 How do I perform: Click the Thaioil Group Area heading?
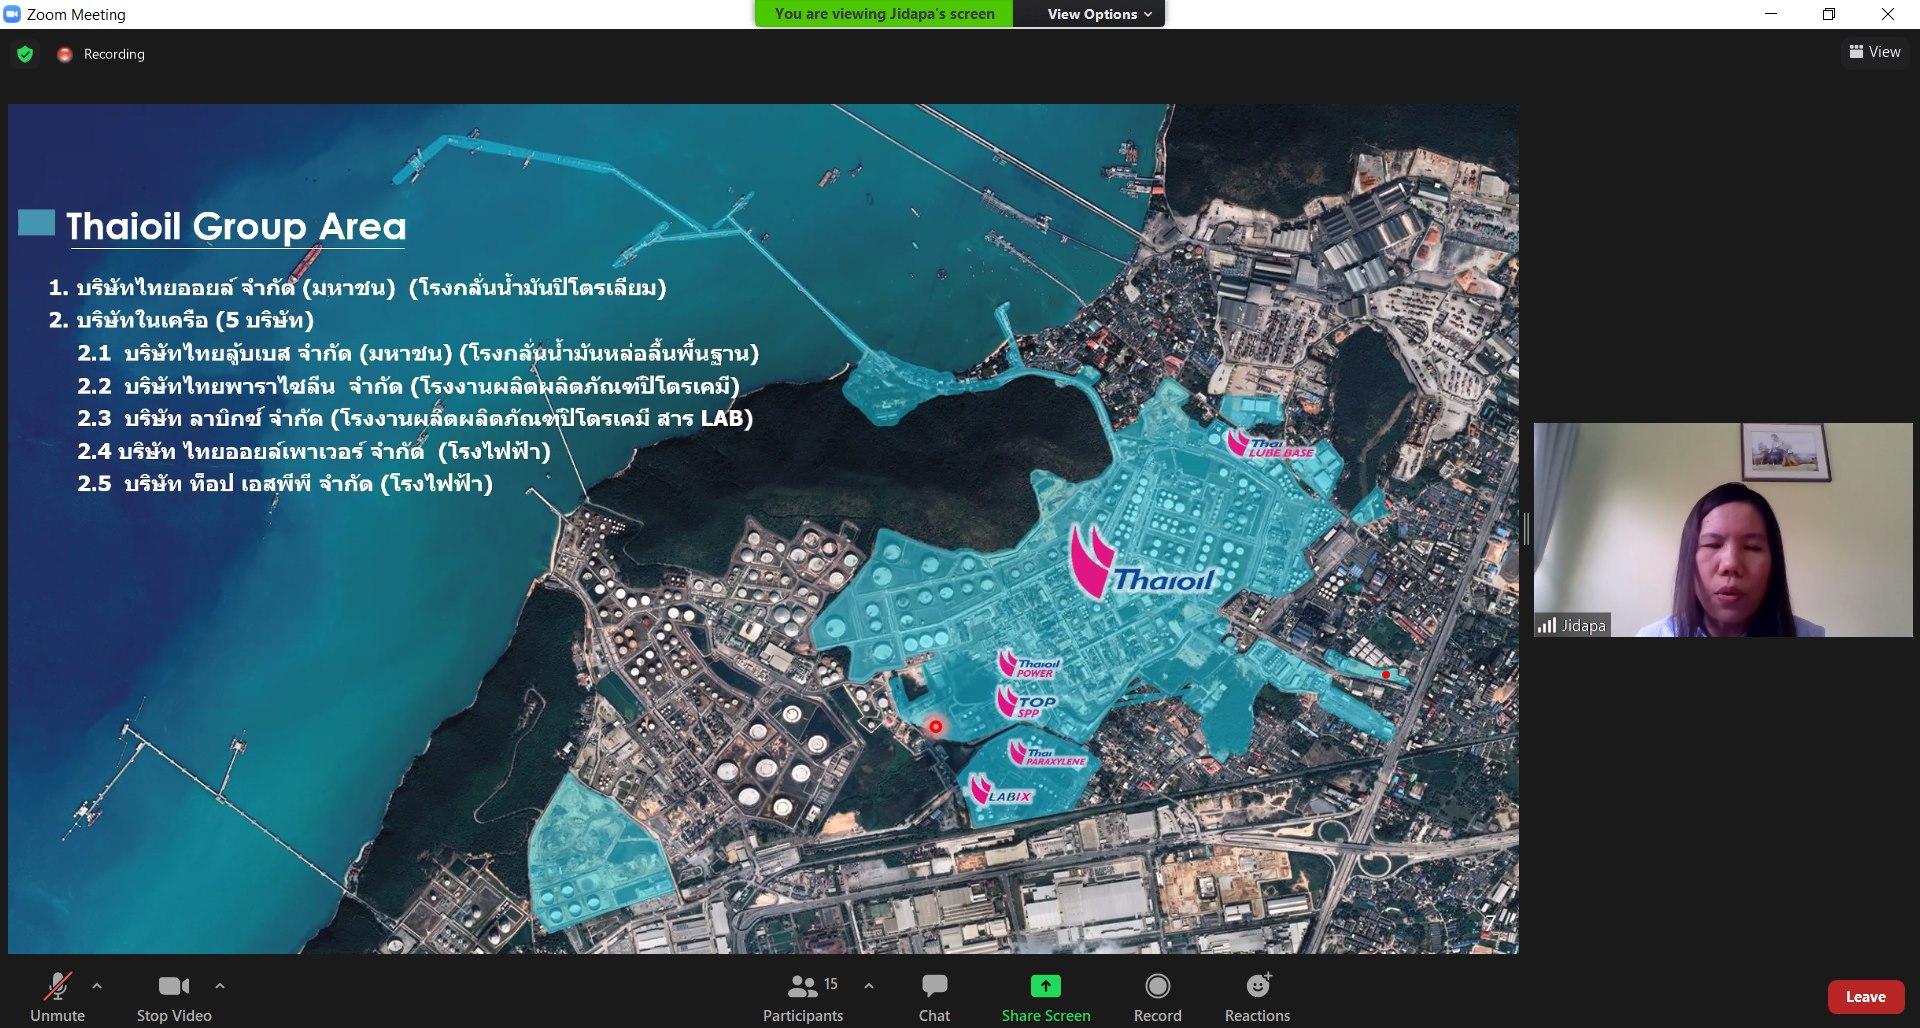(236, 226)
